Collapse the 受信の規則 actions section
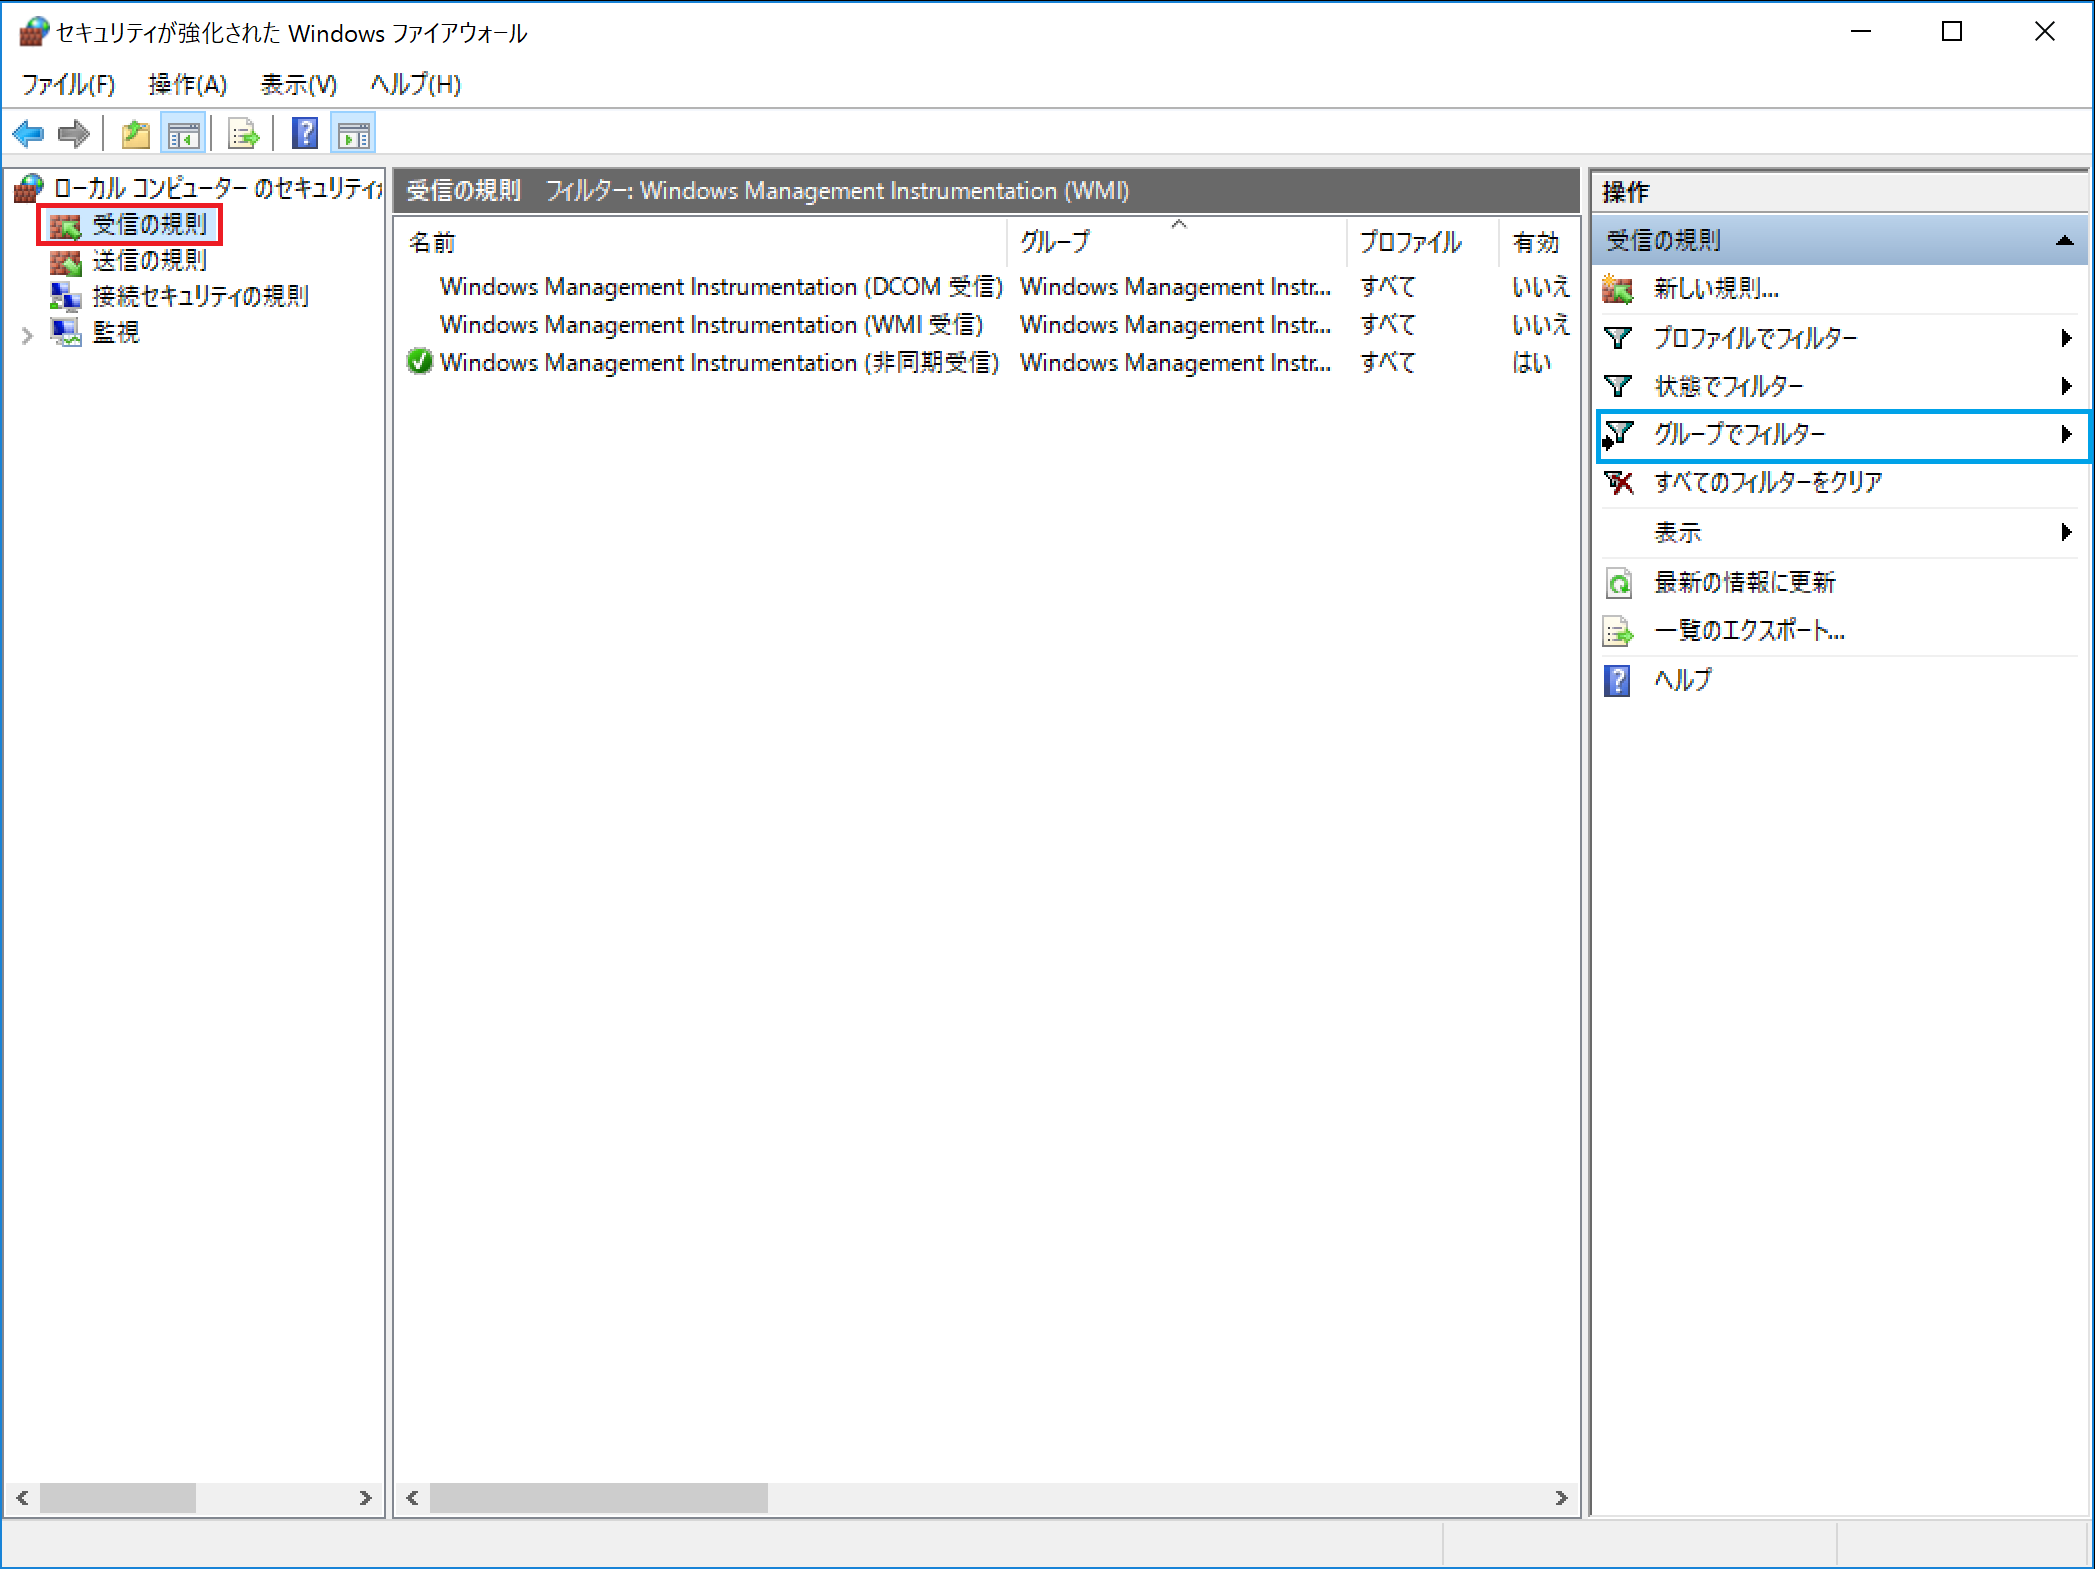Image resolution: width=2095 pixels, height=1569 pixels. (x=2064, y=240)
